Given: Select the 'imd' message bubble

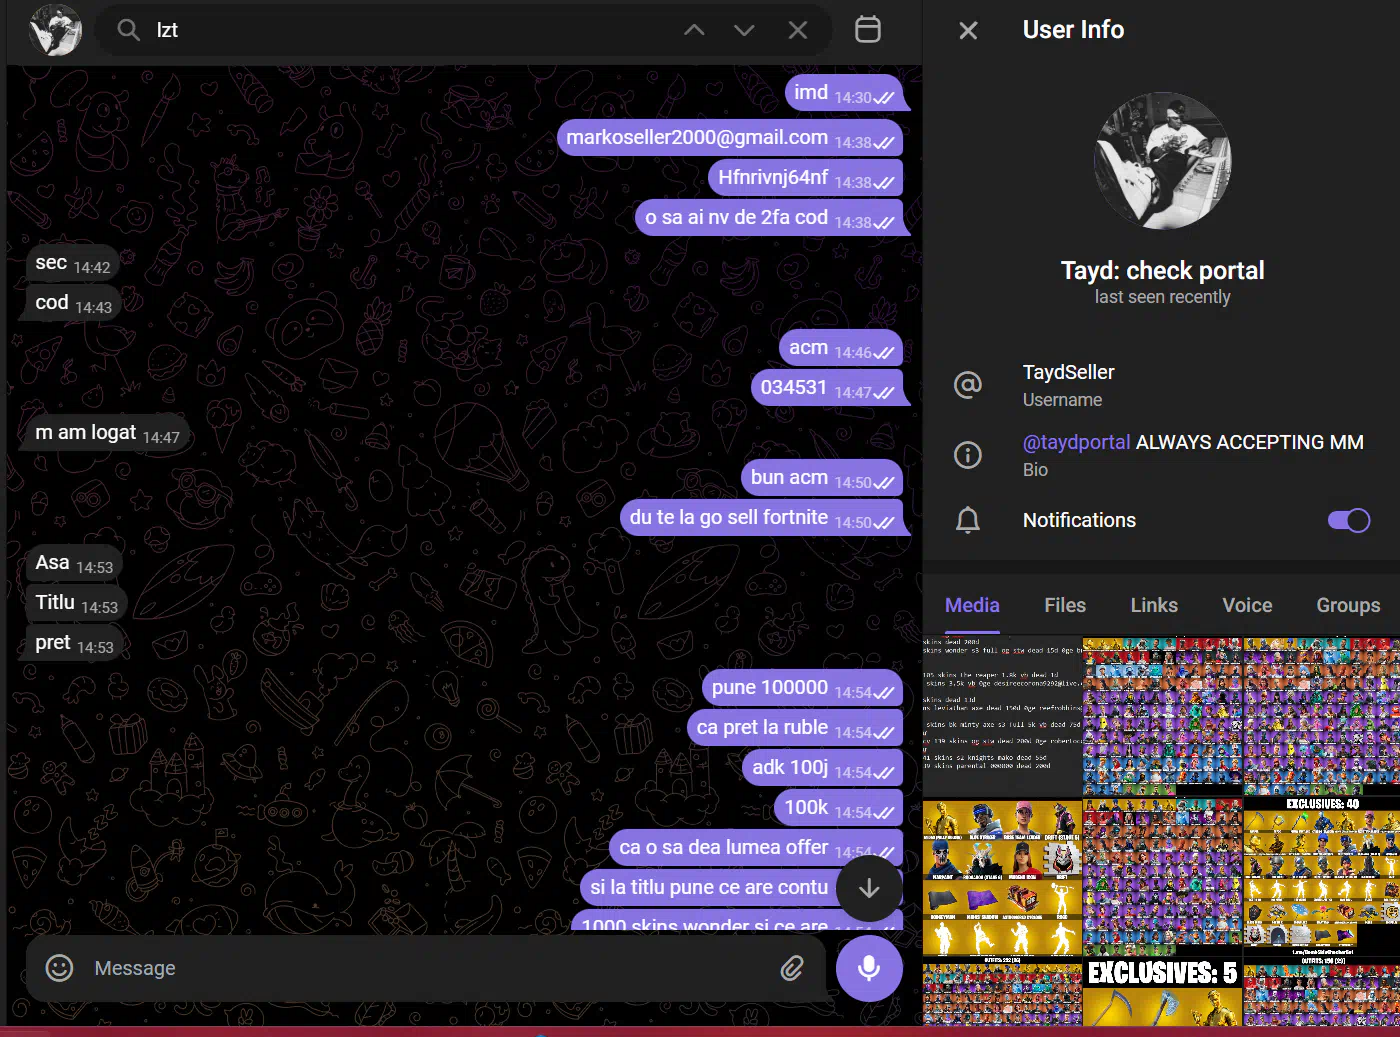Looking at the screenshot, I should (844, 93).
